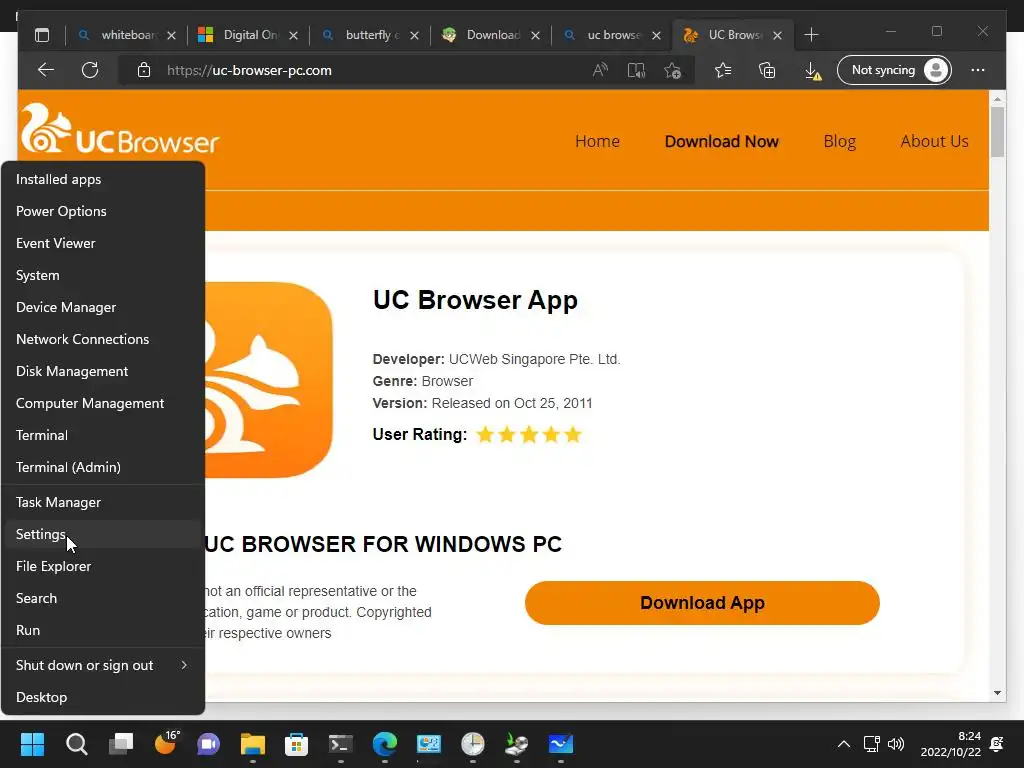Refresh the UC Browser page
The image size is (1024, 768).
(90, 70)
